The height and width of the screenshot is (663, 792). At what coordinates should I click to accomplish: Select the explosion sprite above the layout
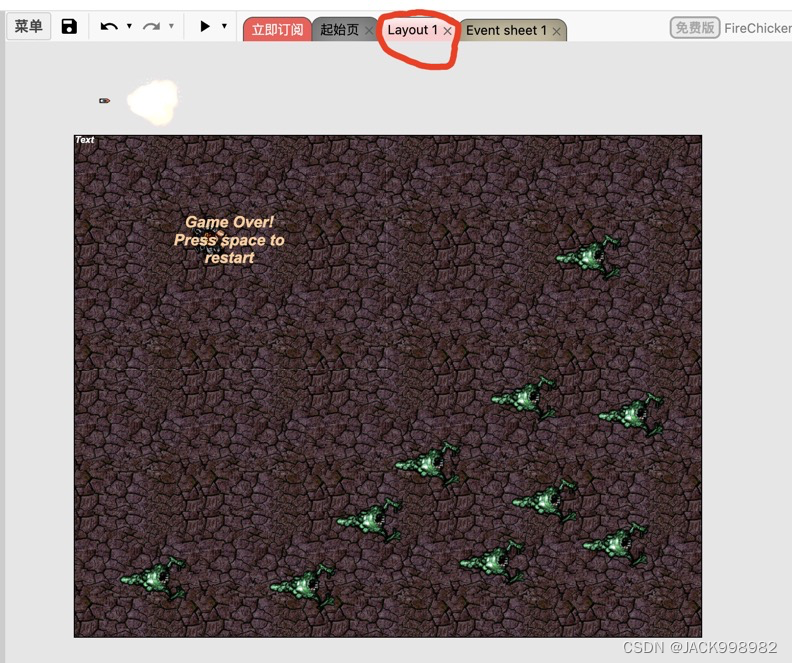[x=153, y=101]
